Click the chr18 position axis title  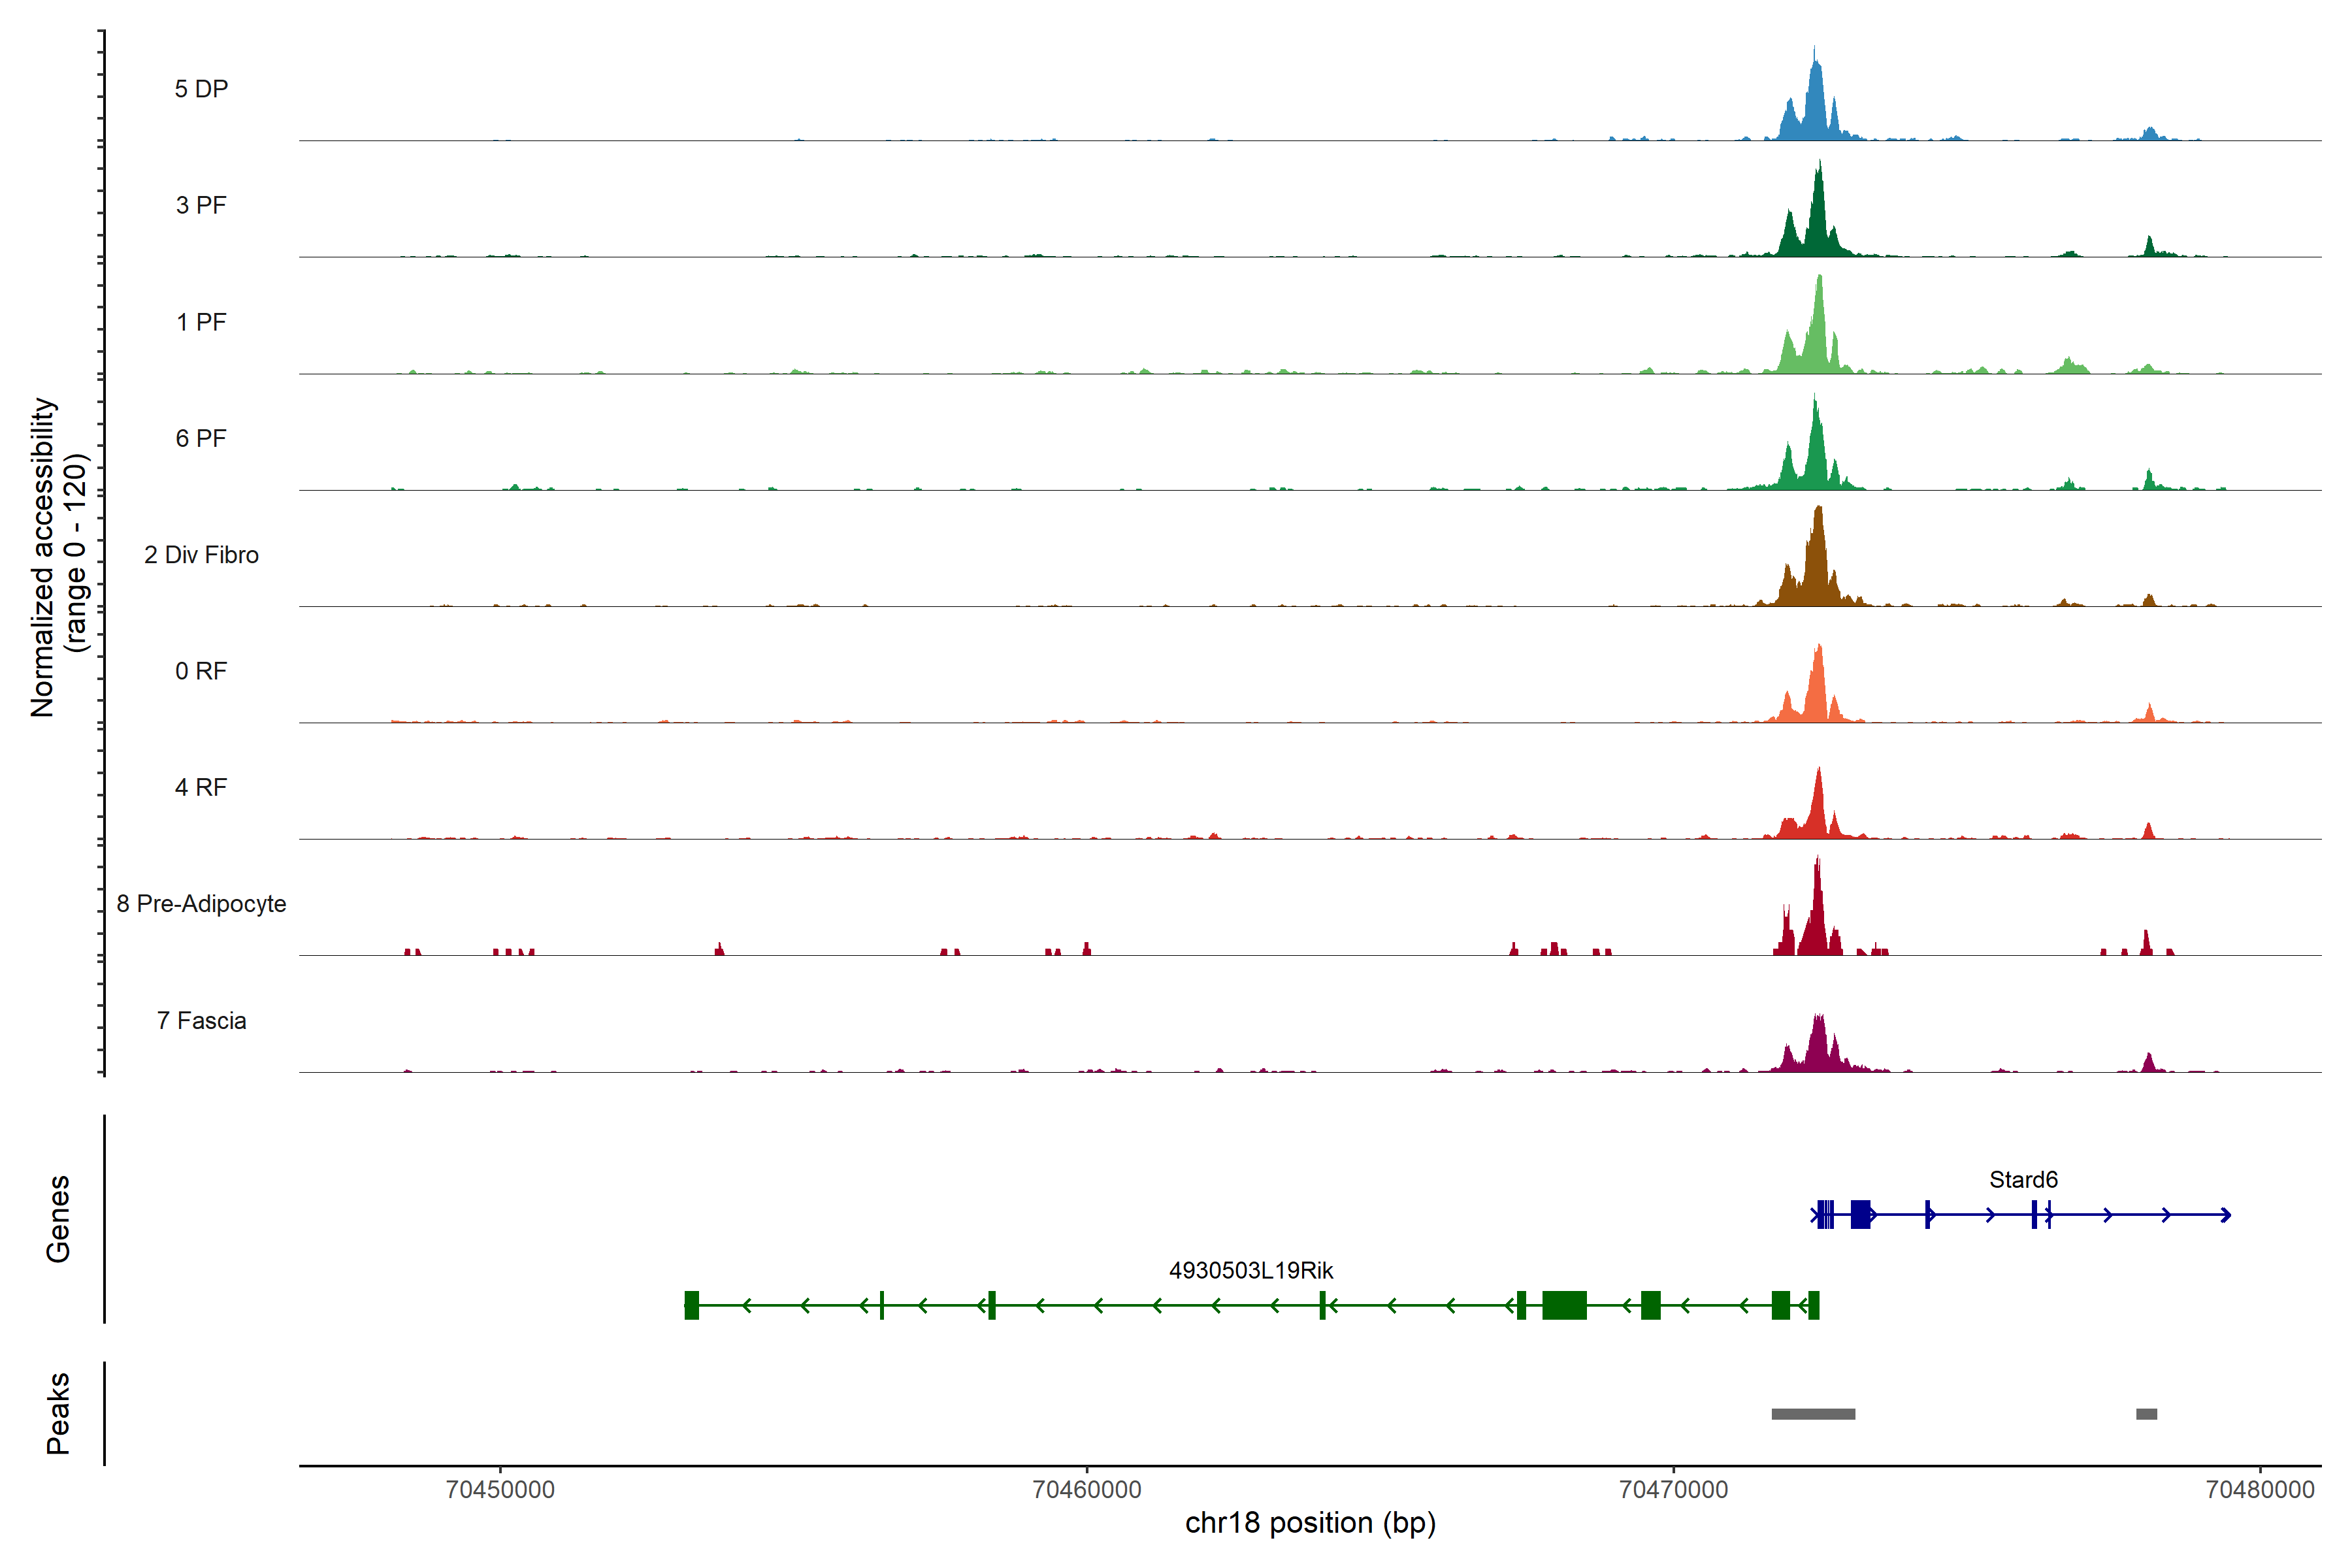coord(1310,1523)
